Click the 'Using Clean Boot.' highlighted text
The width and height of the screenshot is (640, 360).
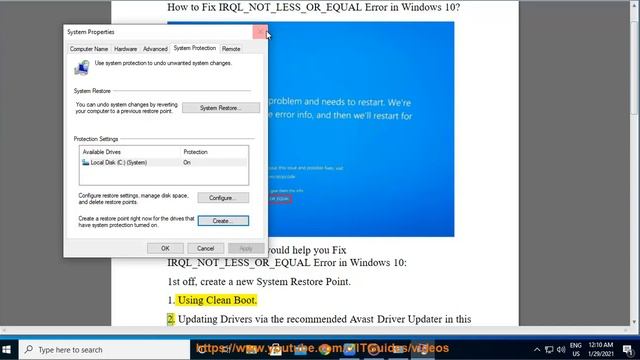pyautogui.click(x=217, y=300)
